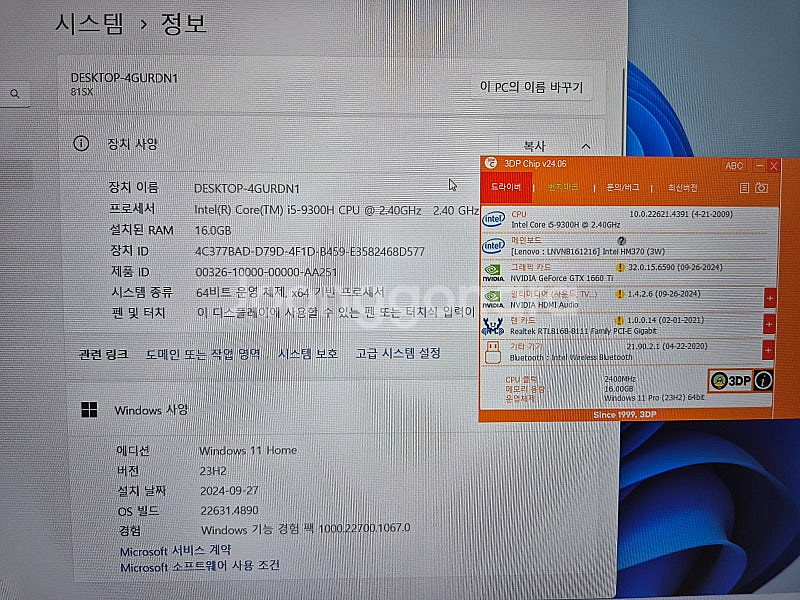Click the 장치 이름 value DESKTOP-4GURDN1
This screenshot has width=800, height=600.
click(x=246, y=188)
